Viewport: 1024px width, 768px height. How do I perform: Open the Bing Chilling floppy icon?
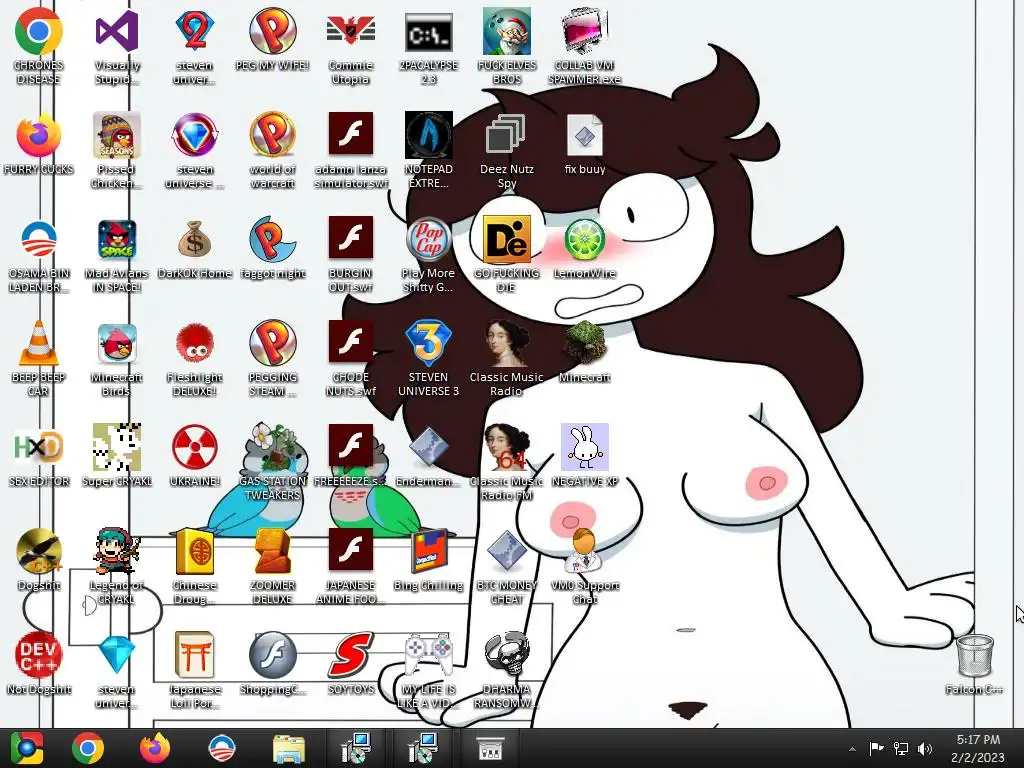[x=428, y=551]
